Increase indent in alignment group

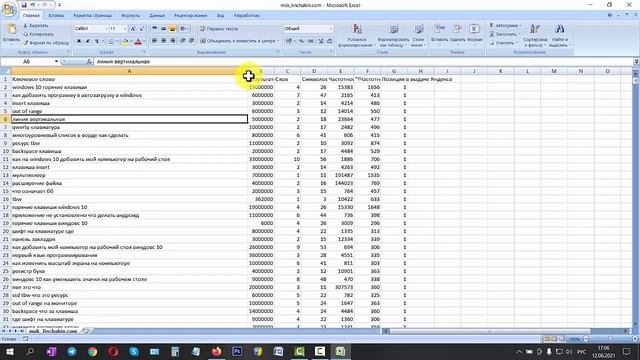click(x=191, y=41)
